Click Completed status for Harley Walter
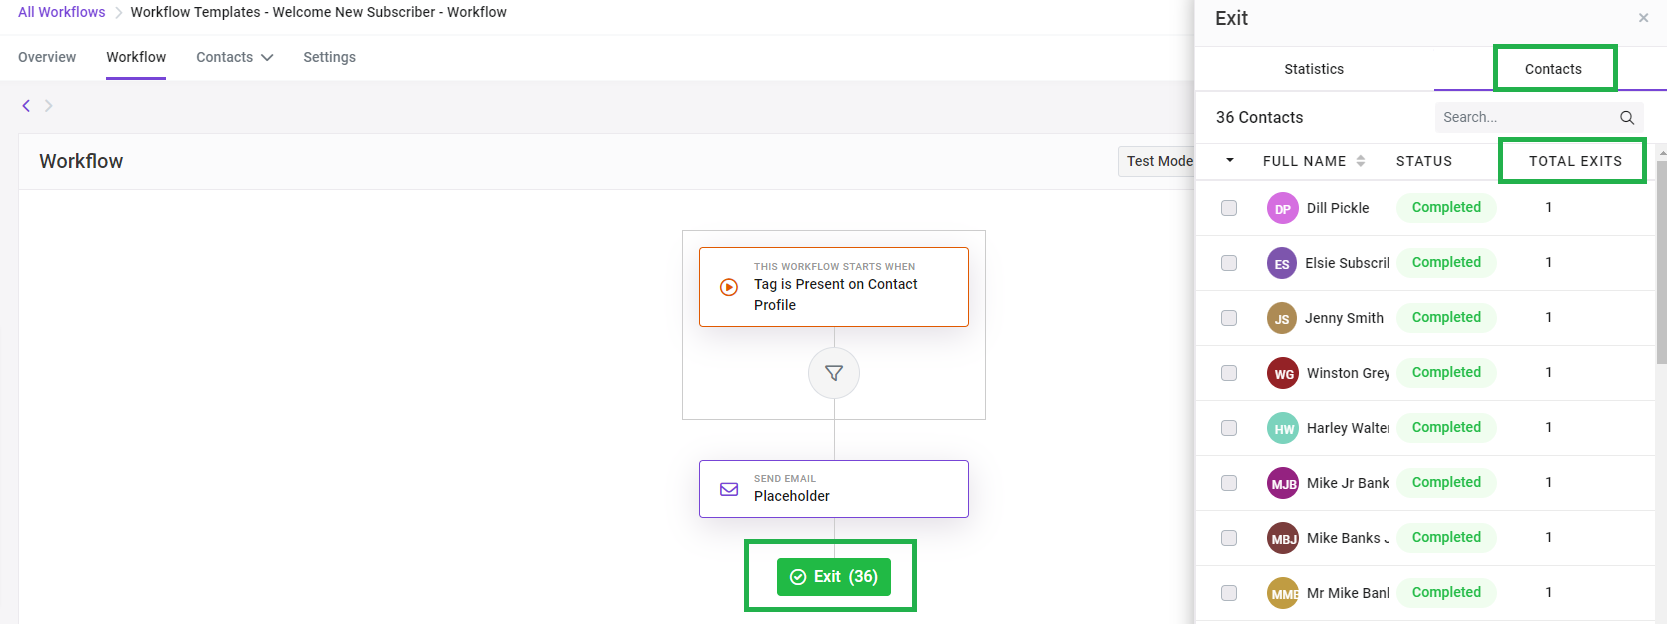Screen dimensions: 1667x624 (1446, 427)
